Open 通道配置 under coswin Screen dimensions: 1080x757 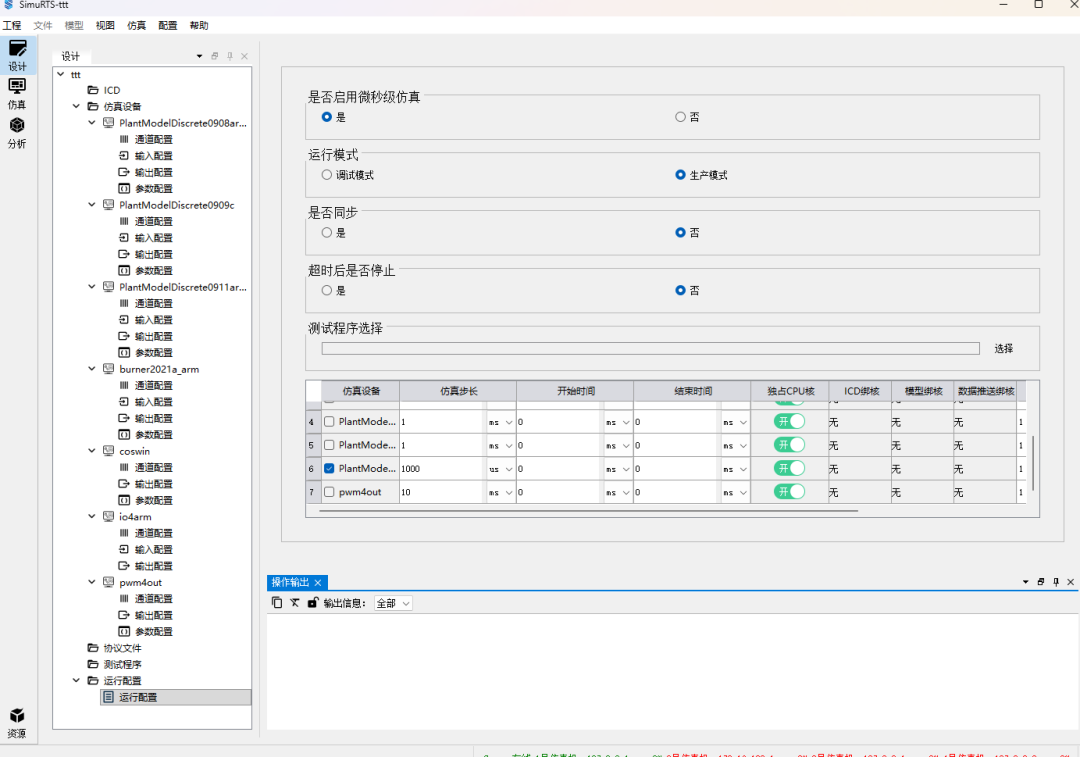tap(154, 468)
